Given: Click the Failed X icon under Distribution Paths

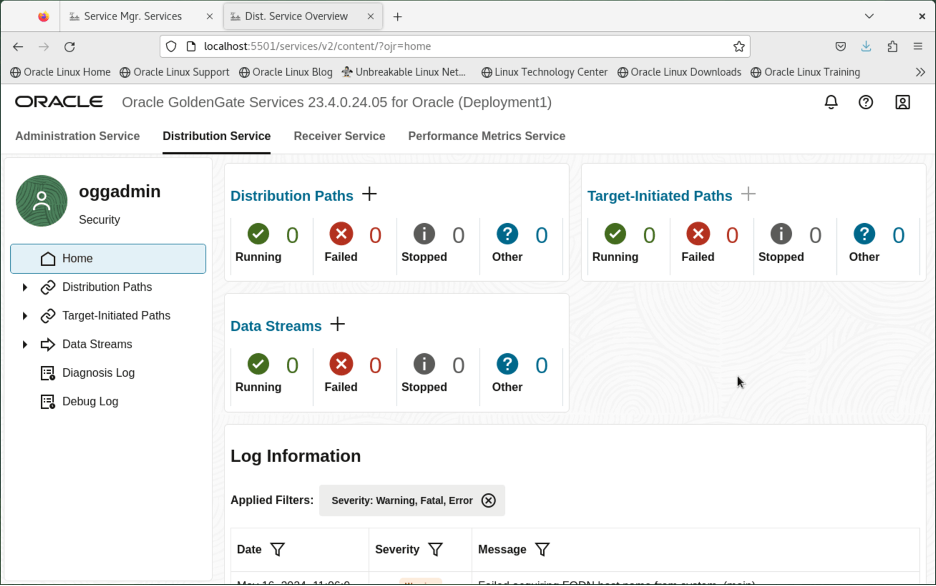Looking at the screenshot, I should [x=341, y=234].
